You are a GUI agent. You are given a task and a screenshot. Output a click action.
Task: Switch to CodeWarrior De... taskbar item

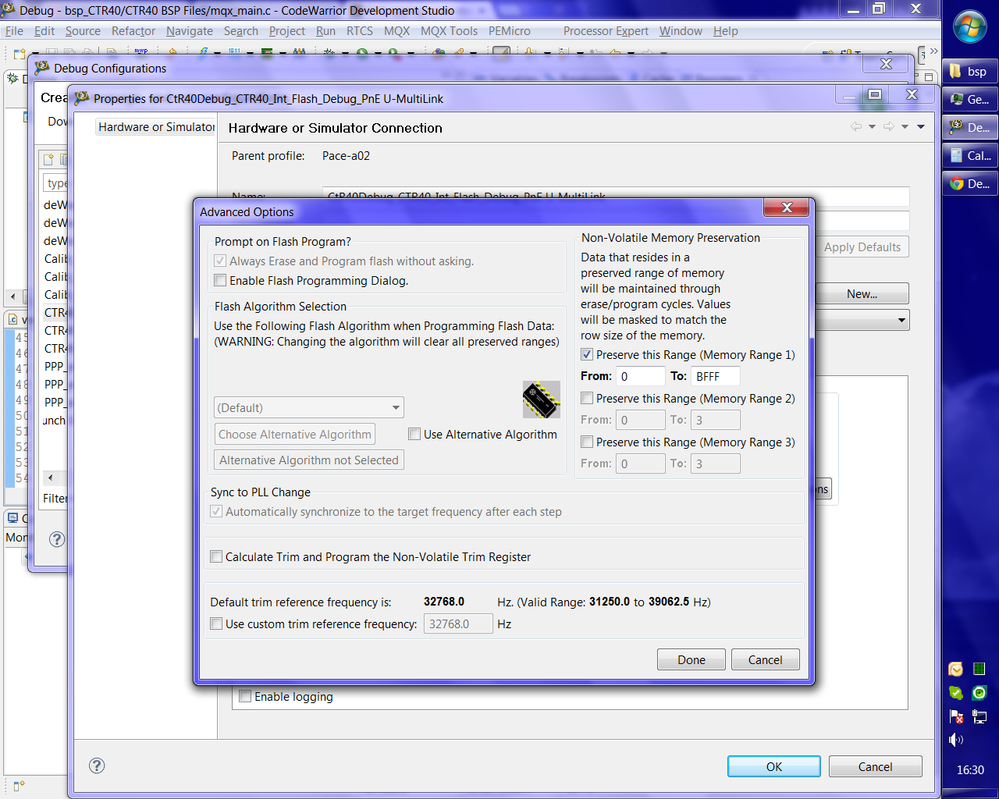click(970, 127)
